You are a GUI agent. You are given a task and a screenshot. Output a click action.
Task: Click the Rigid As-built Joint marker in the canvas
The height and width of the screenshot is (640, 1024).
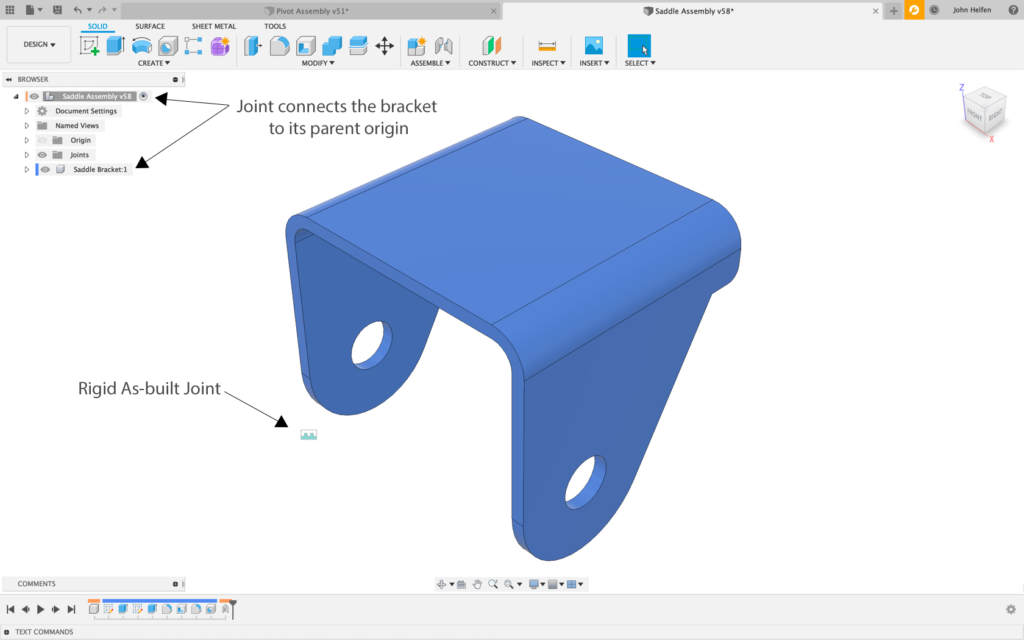(308, 434)
